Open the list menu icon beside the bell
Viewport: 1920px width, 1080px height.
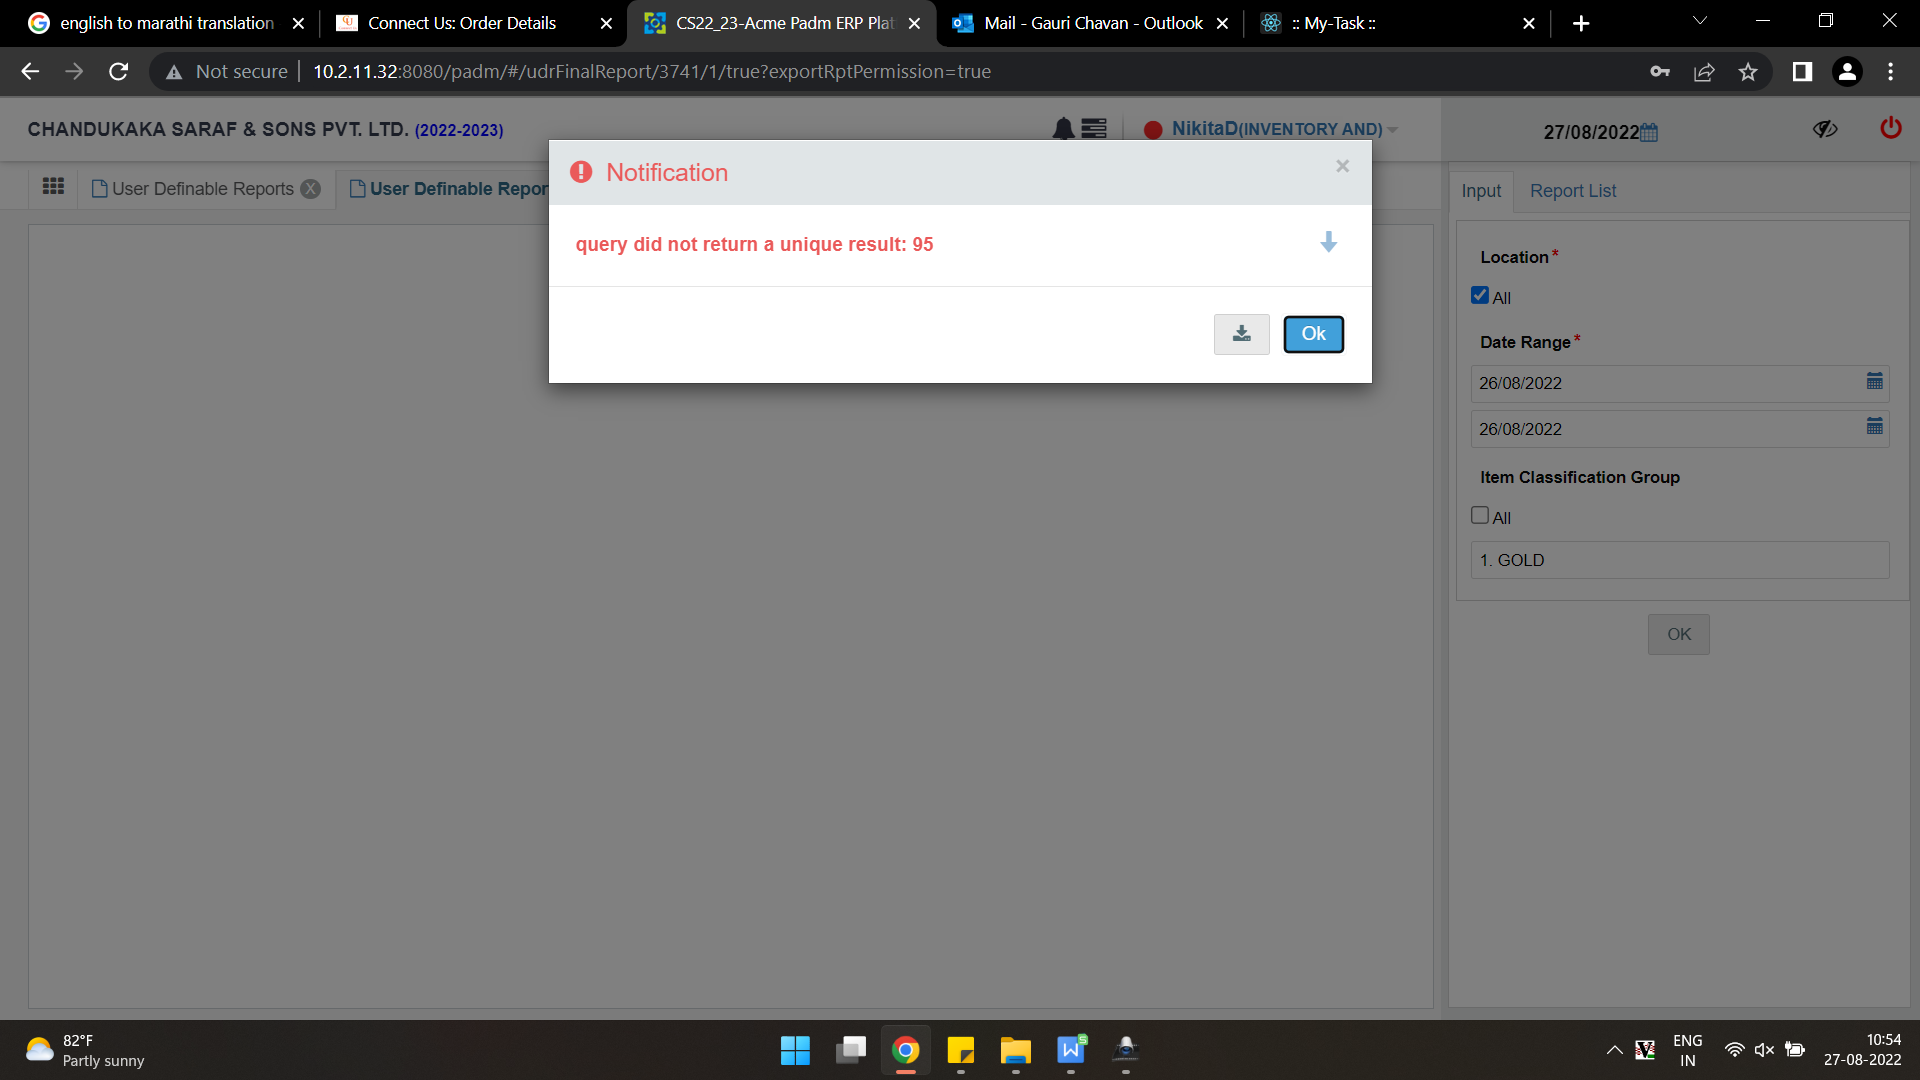pyautogui.click(x=1094, y=129)
